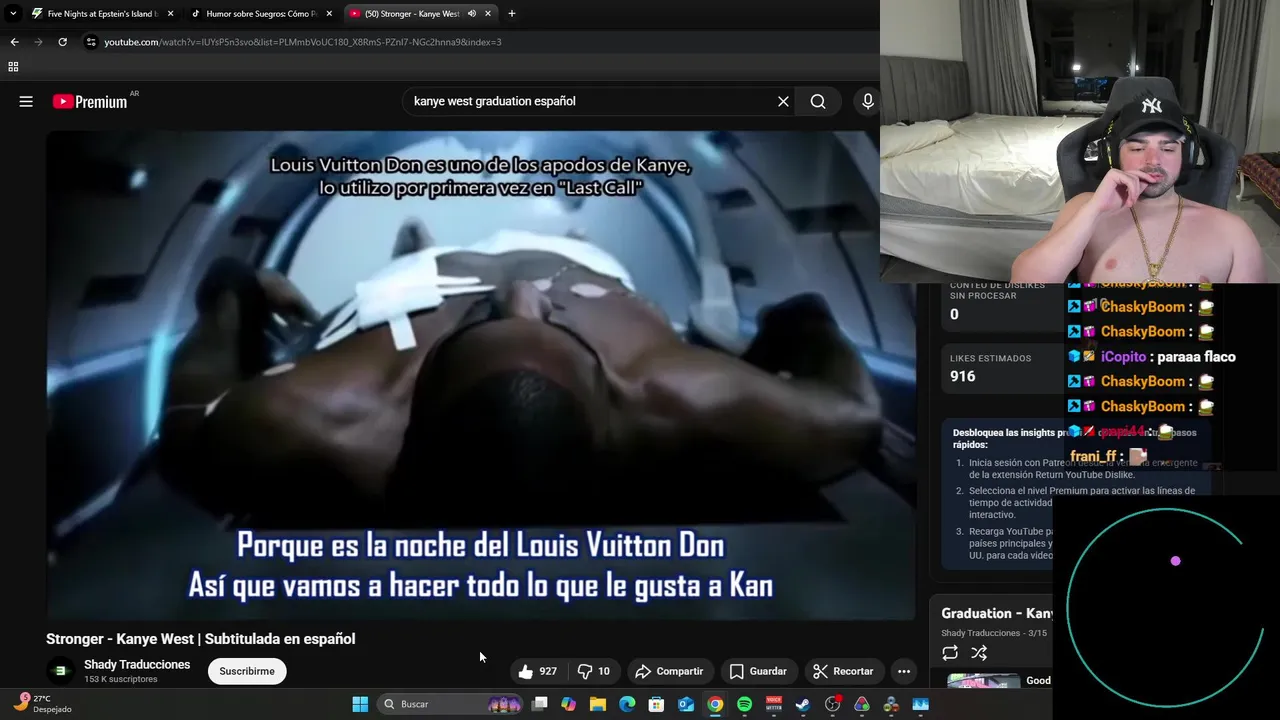Click the video title 'Stronger - Kanye West | Subtitulada en español'
The height and width of the screenshot is (720, 1280).
201,639
